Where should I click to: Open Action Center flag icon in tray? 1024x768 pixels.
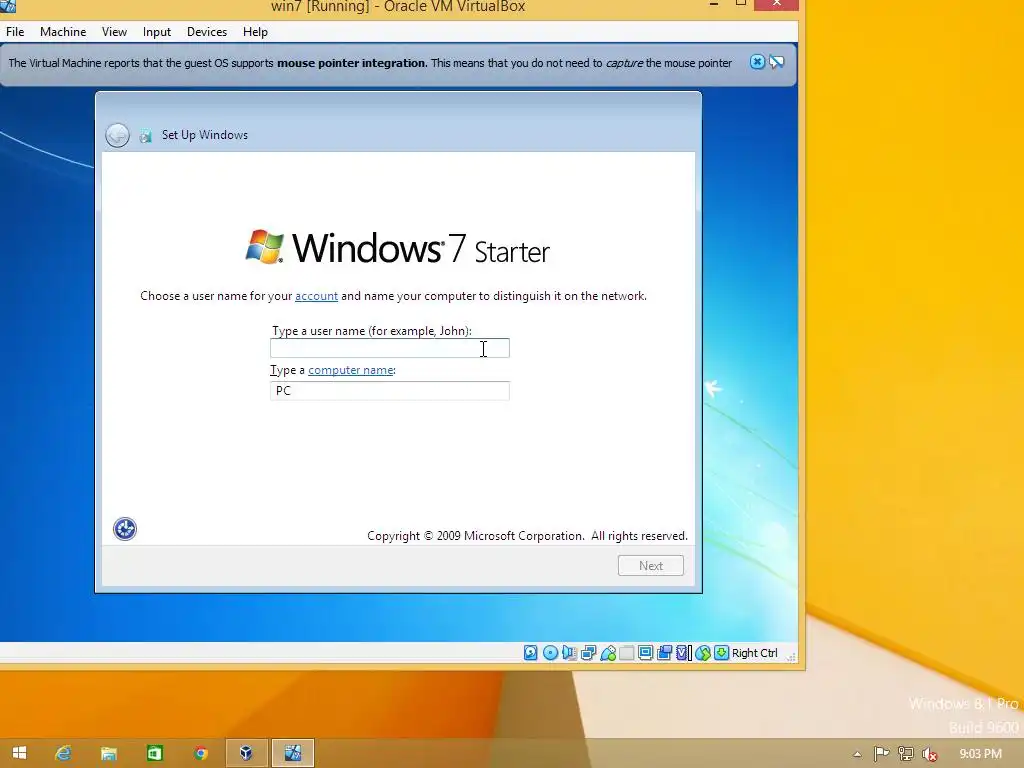click(x=881, y=754)
